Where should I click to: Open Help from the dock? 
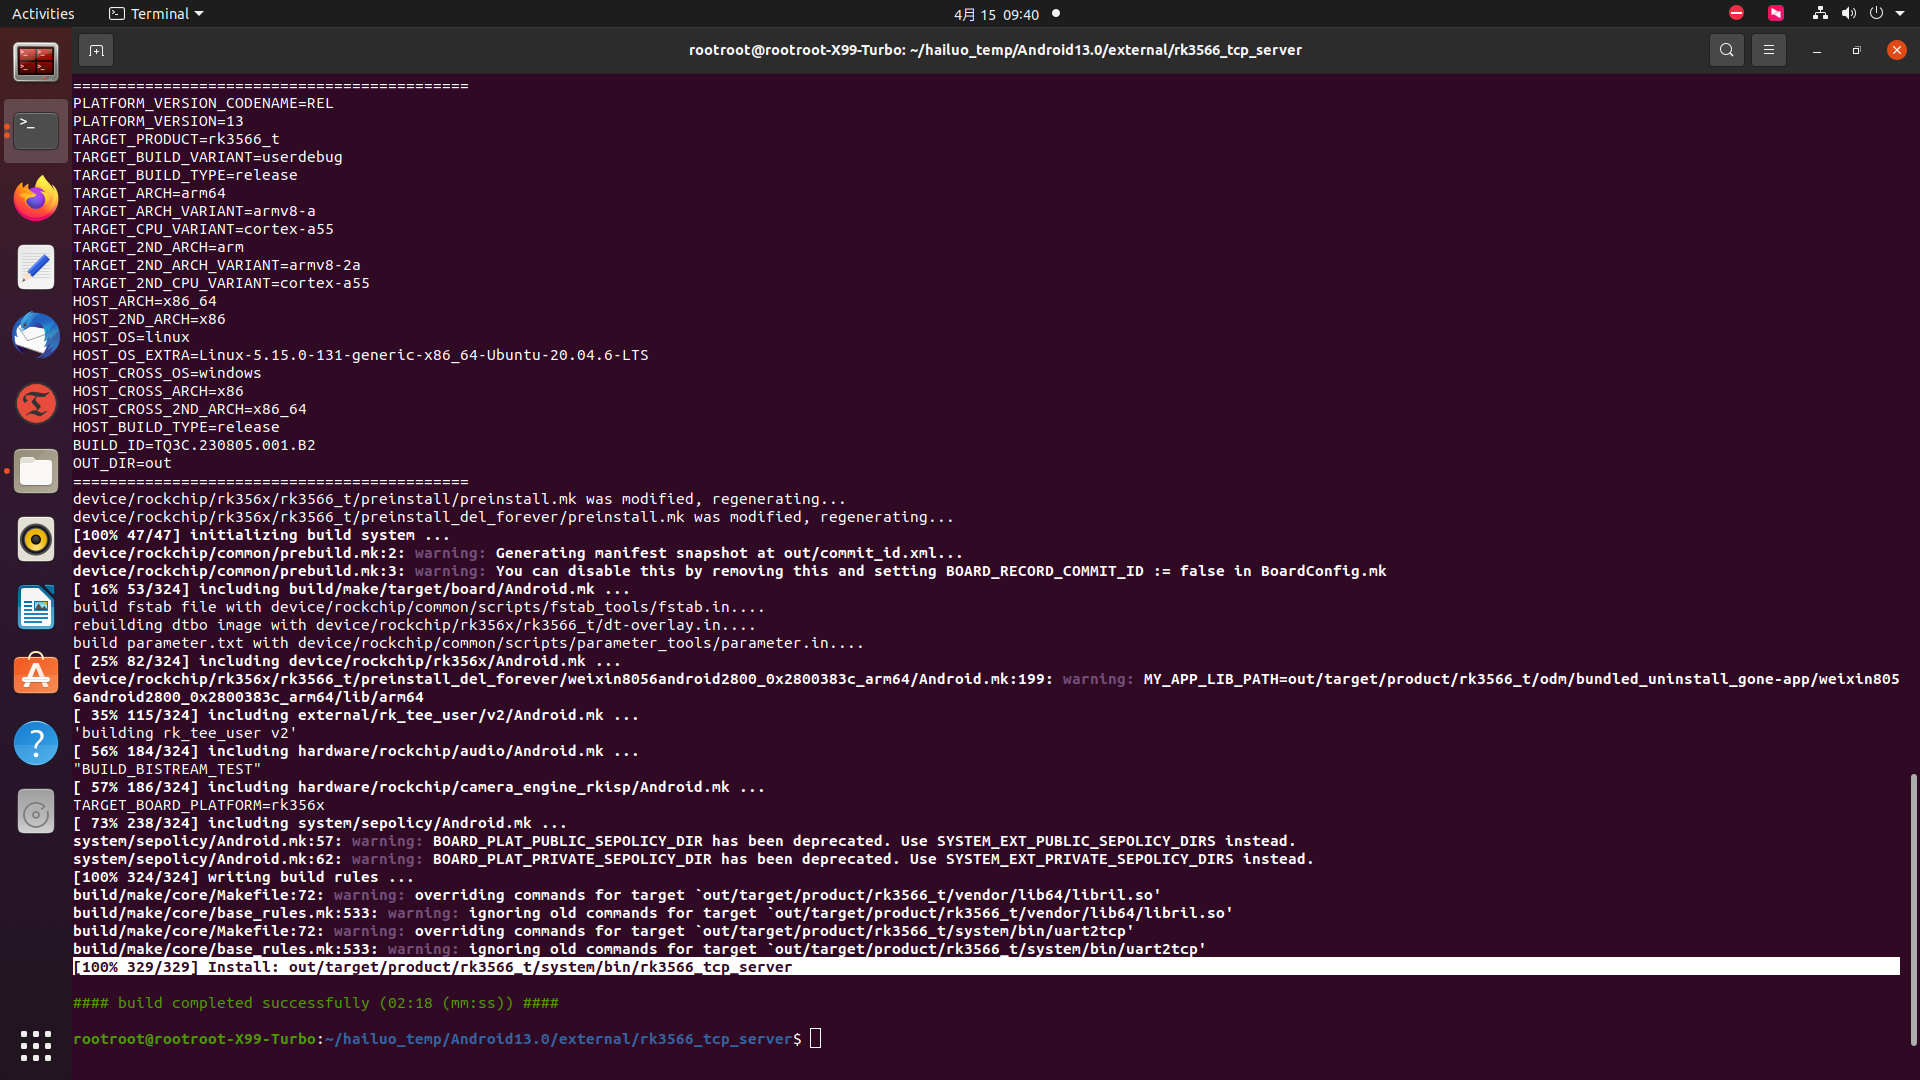tap(36, 743)
